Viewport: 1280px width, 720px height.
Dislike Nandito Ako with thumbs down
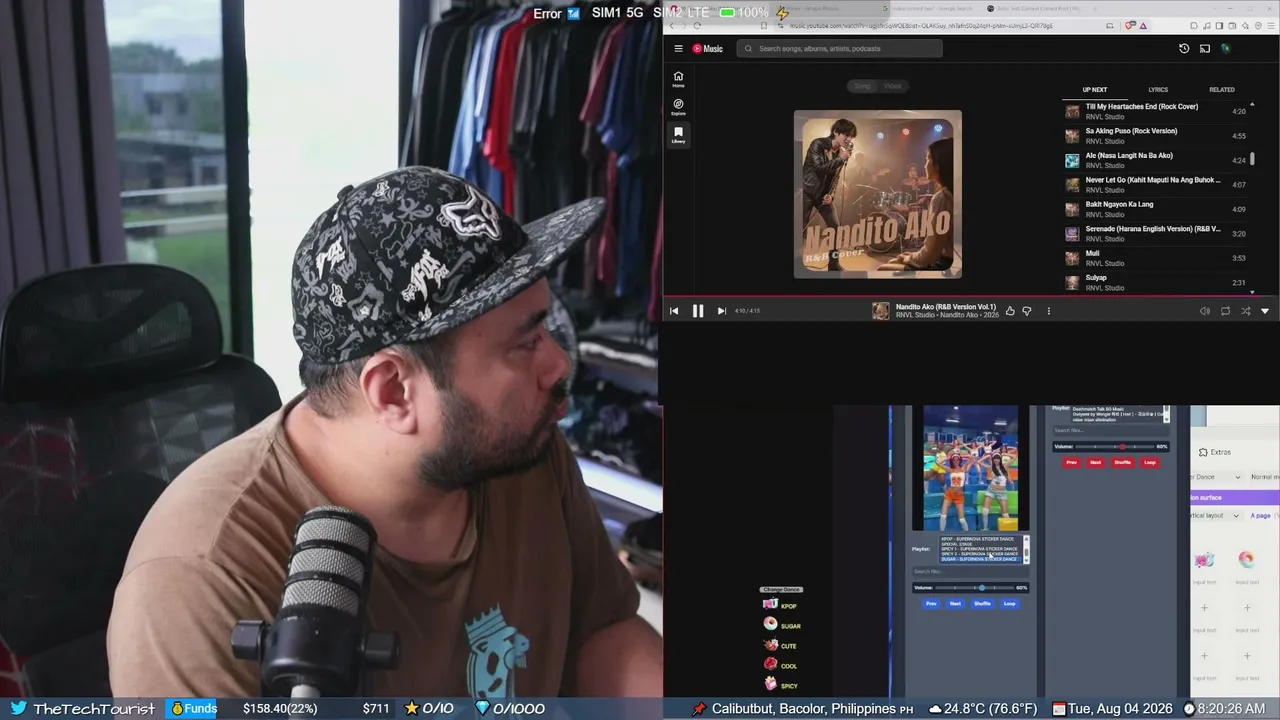point(1027,311)
